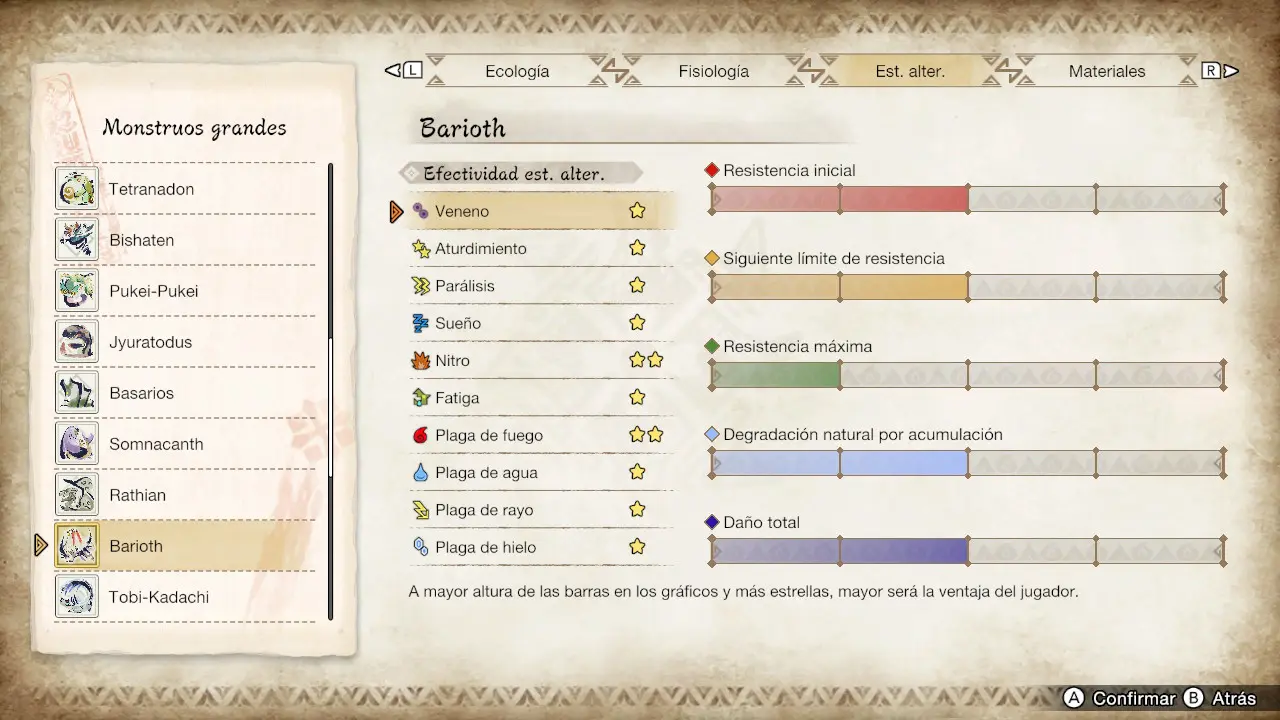Select the Nitro blast status icon
Image resolution: width=1280 pixels, height=720 pixels.
coord(421,360)
